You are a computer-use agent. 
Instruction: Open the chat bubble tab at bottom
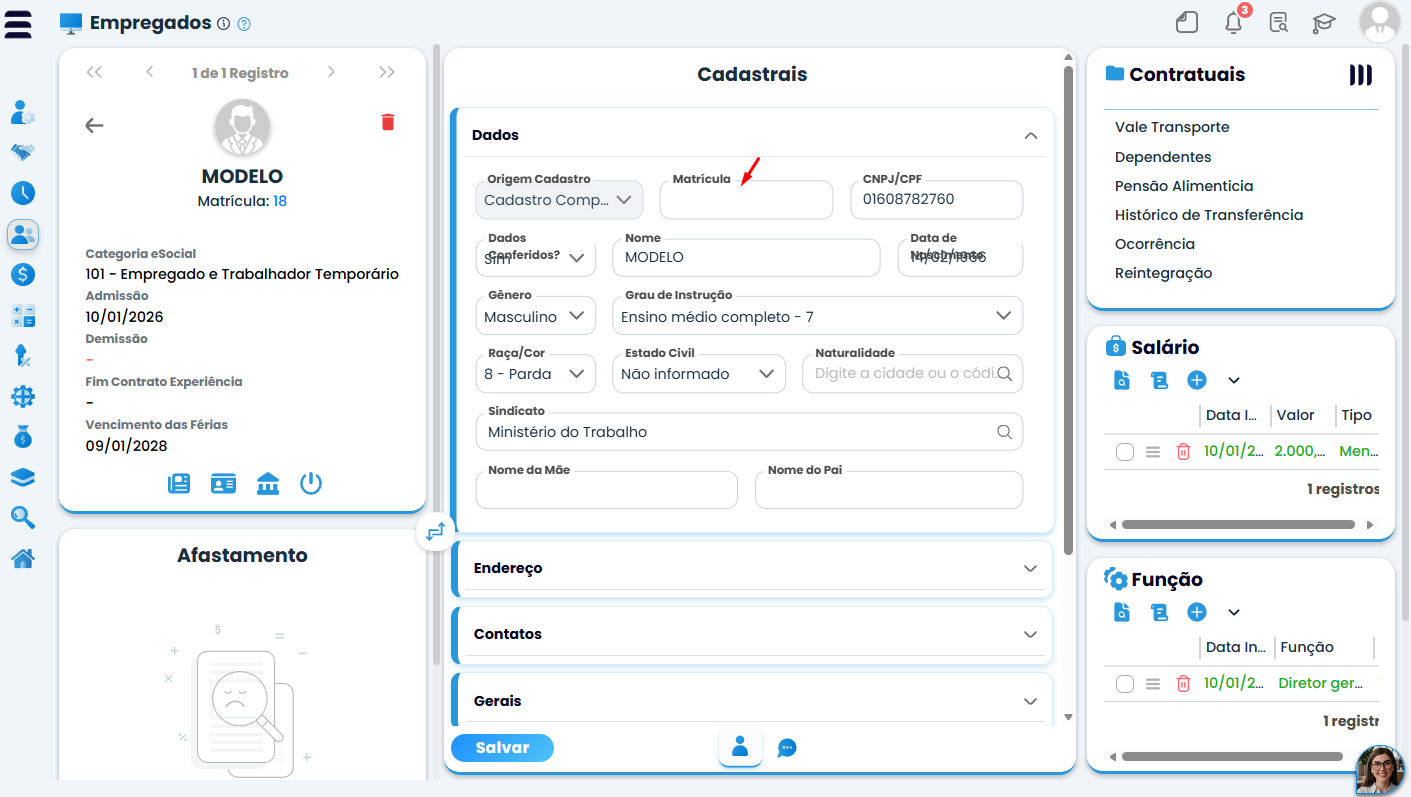pos(787,747)
